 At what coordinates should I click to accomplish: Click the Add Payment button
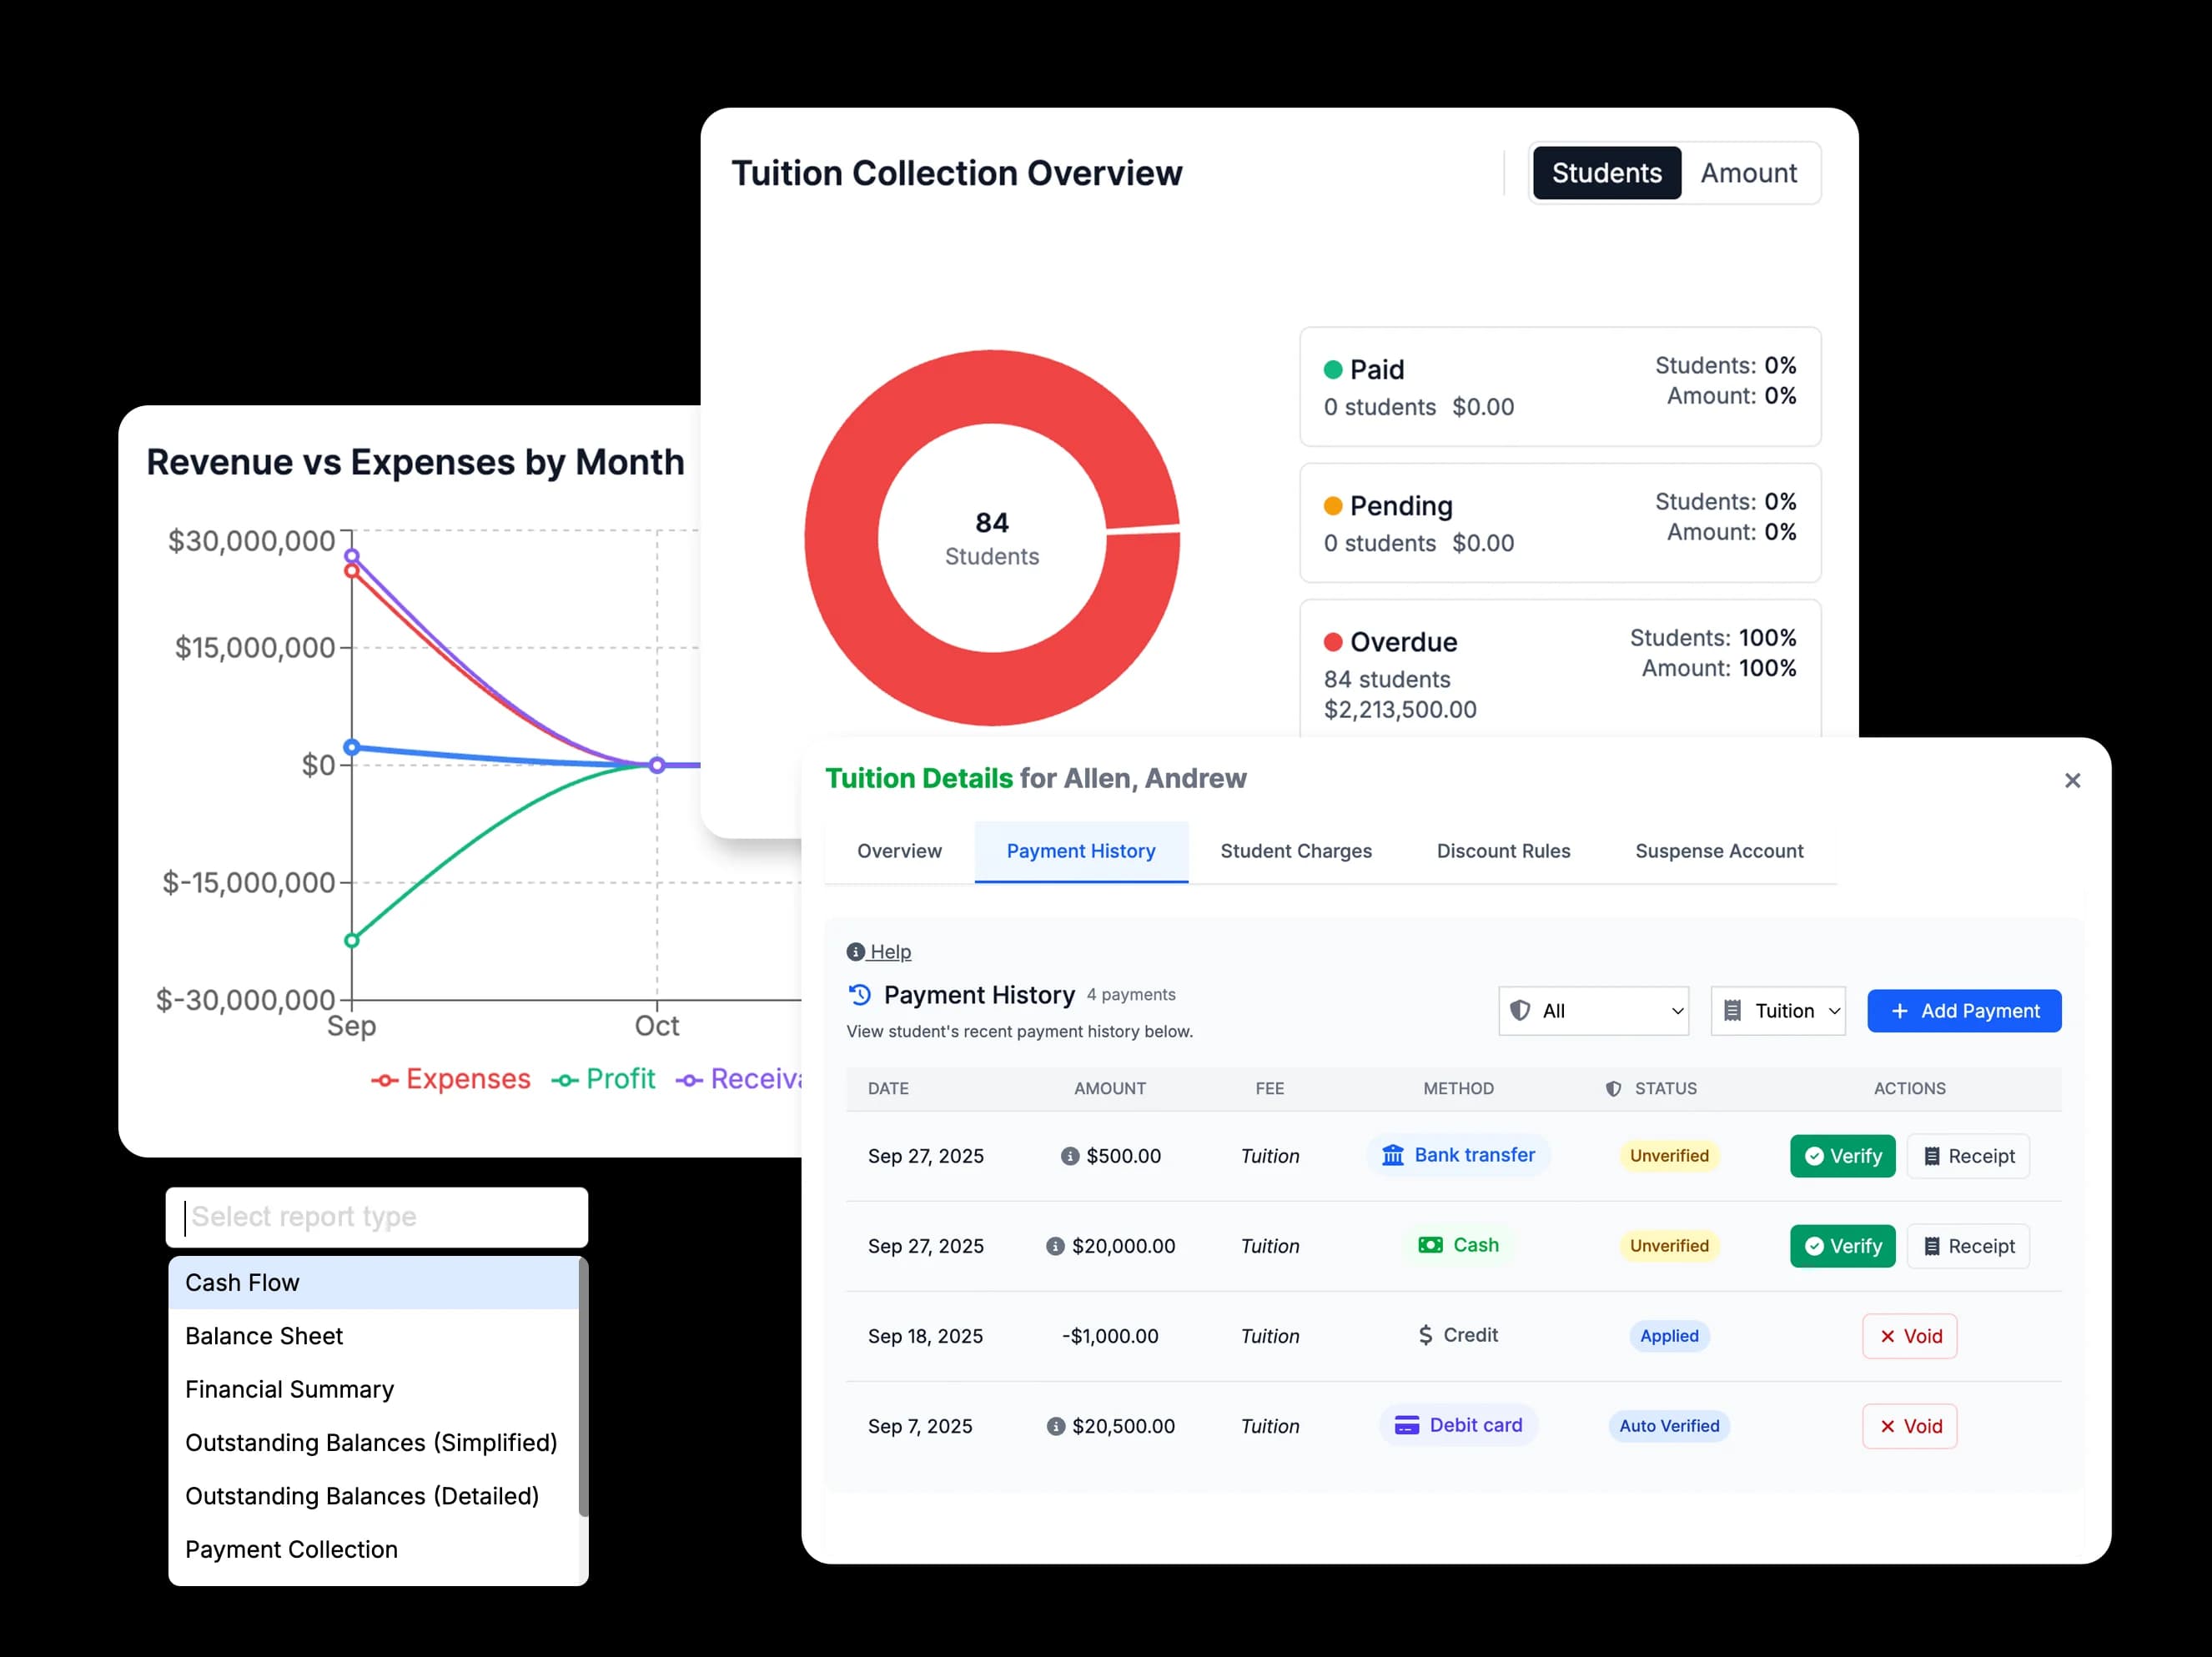pos(1964,1011)
